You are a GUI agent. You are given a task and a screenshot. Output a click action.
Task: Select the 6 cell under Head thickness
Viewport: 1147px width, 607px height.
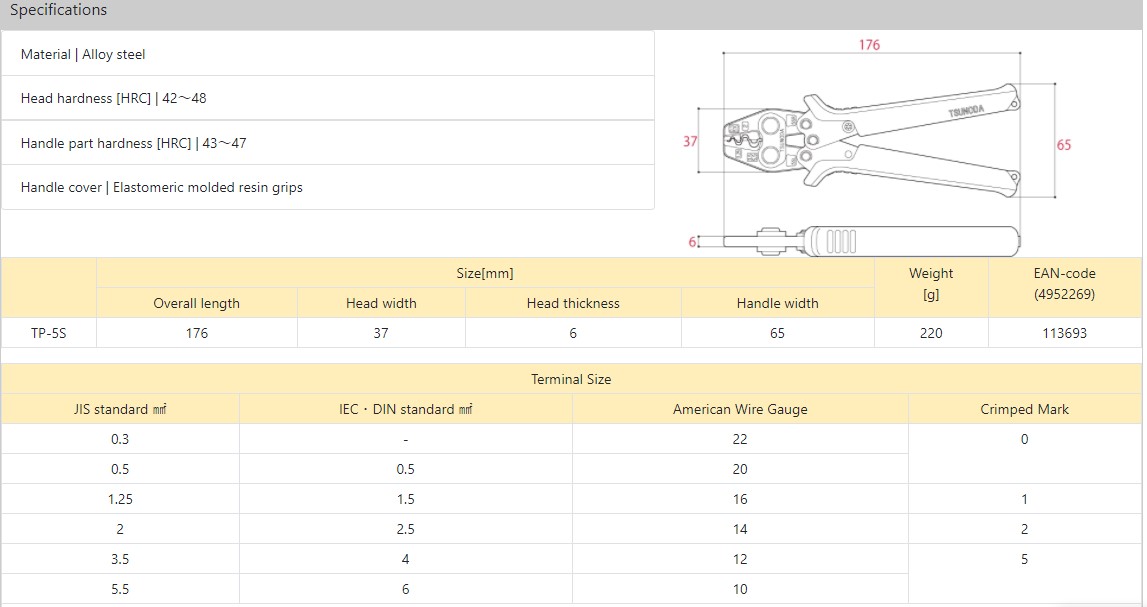573,333
